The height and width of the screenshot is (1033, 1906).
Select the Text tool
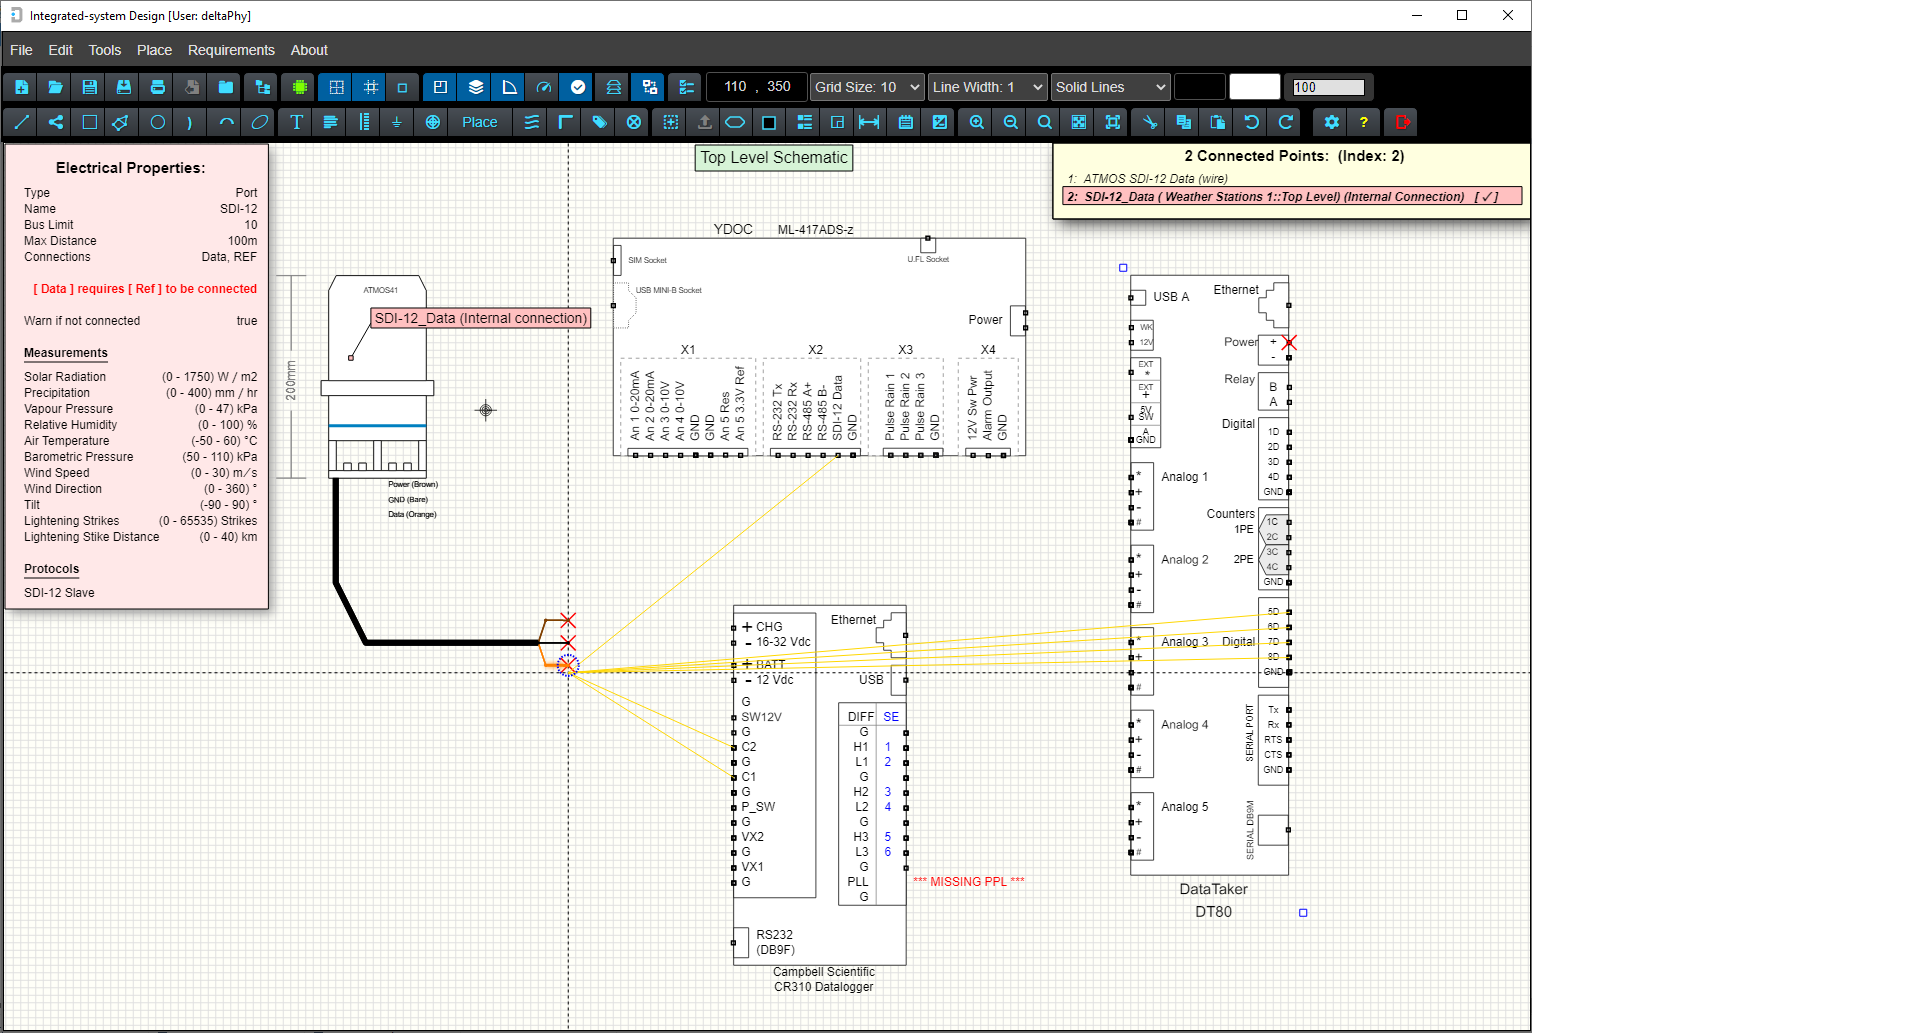click(296, 122)
